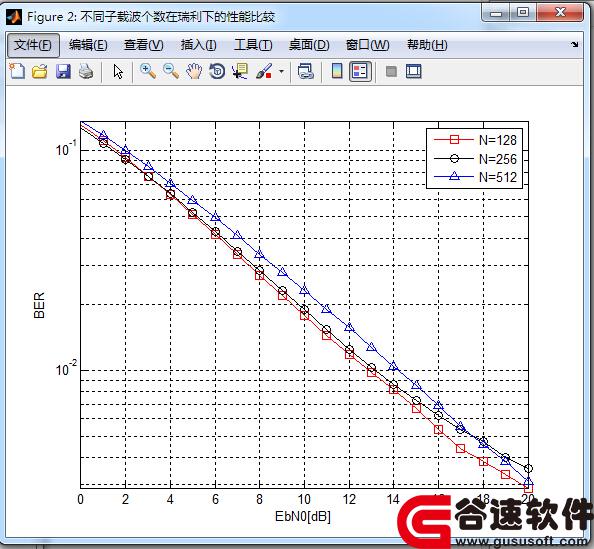Open the 文件(F) menu

pos(33,45)
